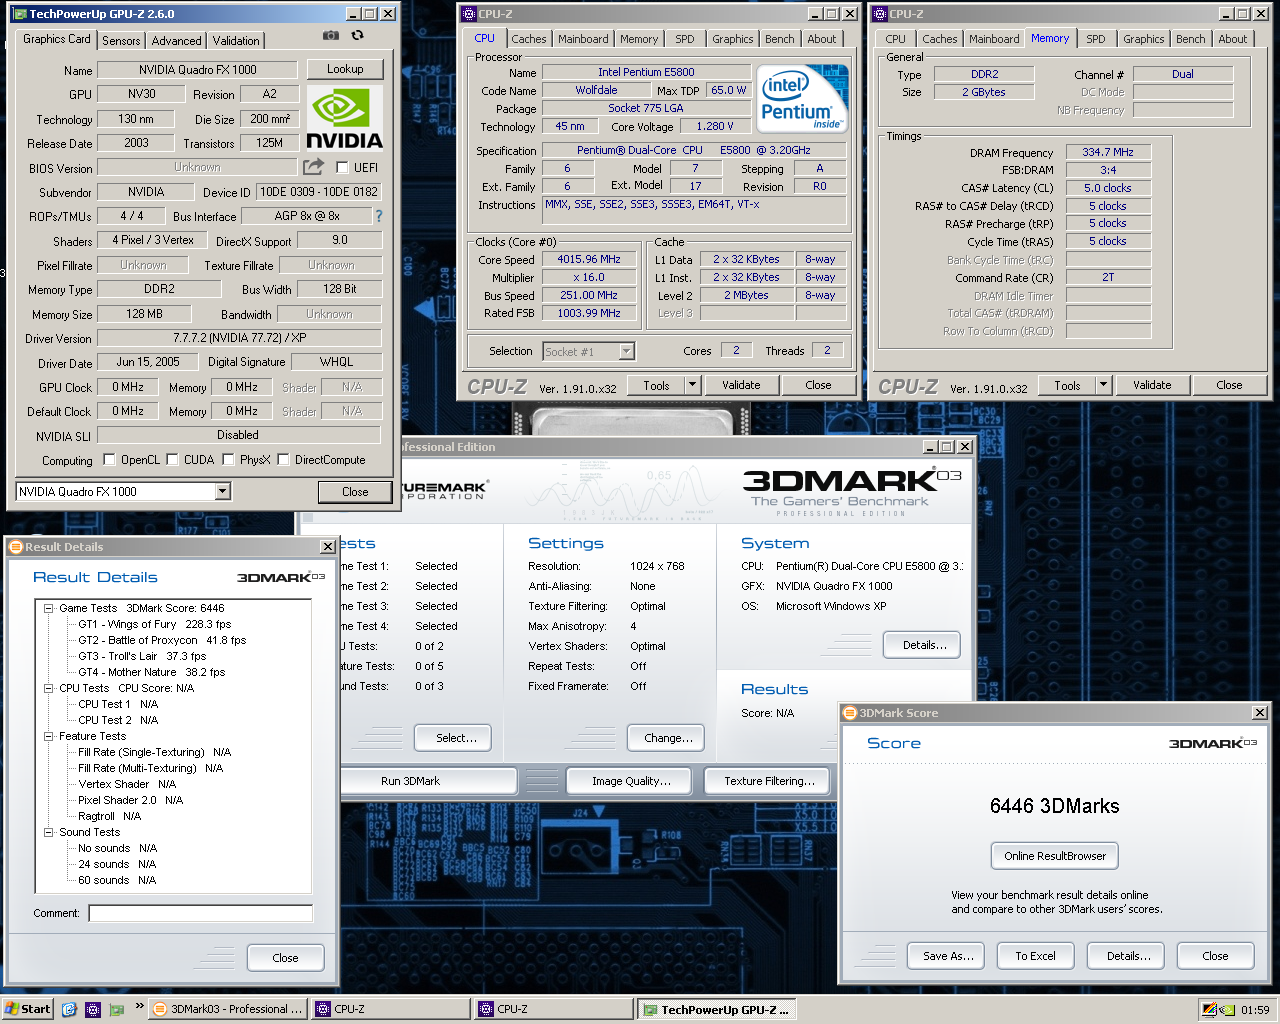
Task: Toggle the DirectCompute checkbox
Action: (x=284, y=460)
